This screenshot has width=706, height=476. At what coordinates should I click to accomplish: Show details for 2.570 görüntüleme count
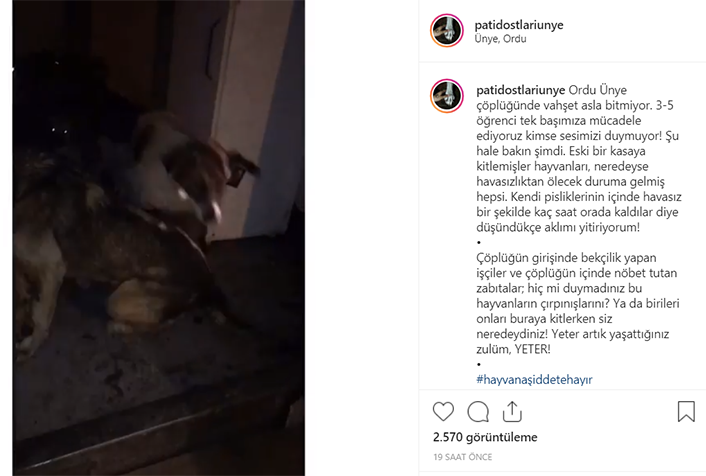pyautogui.click(x=485, y=437)
